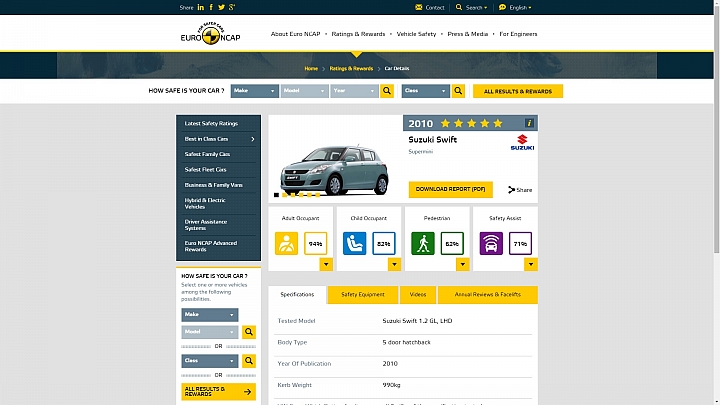Click Download Report (PDF) button
720x405 pixels.
pos(450,189)
